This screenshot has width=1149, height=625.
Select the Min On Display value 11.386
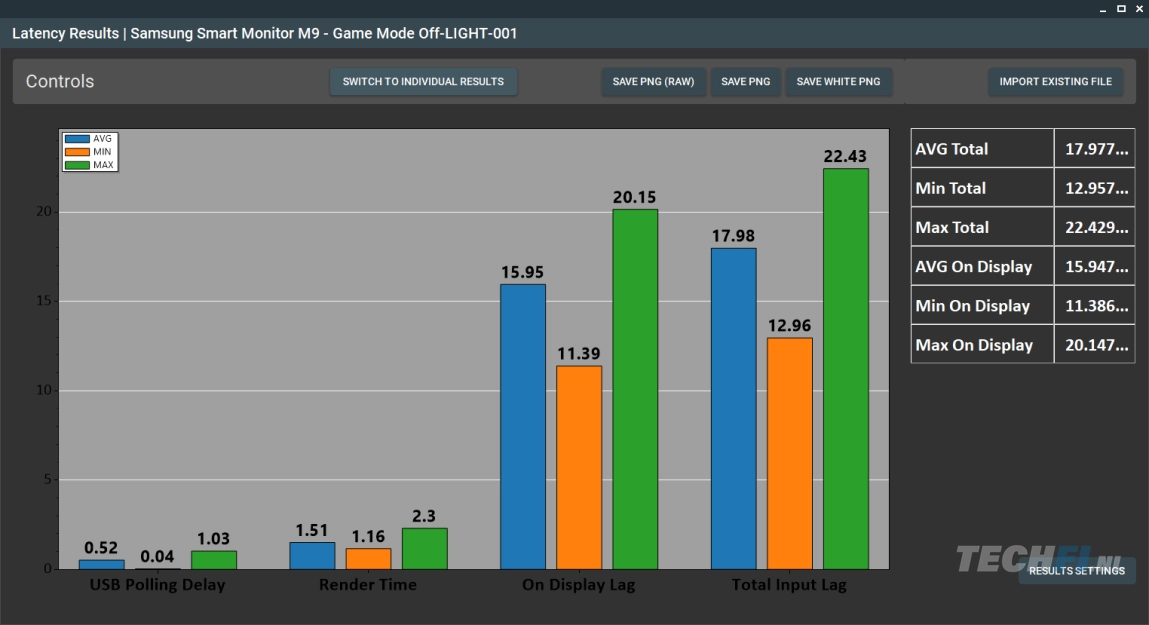tap(1095, 306)
